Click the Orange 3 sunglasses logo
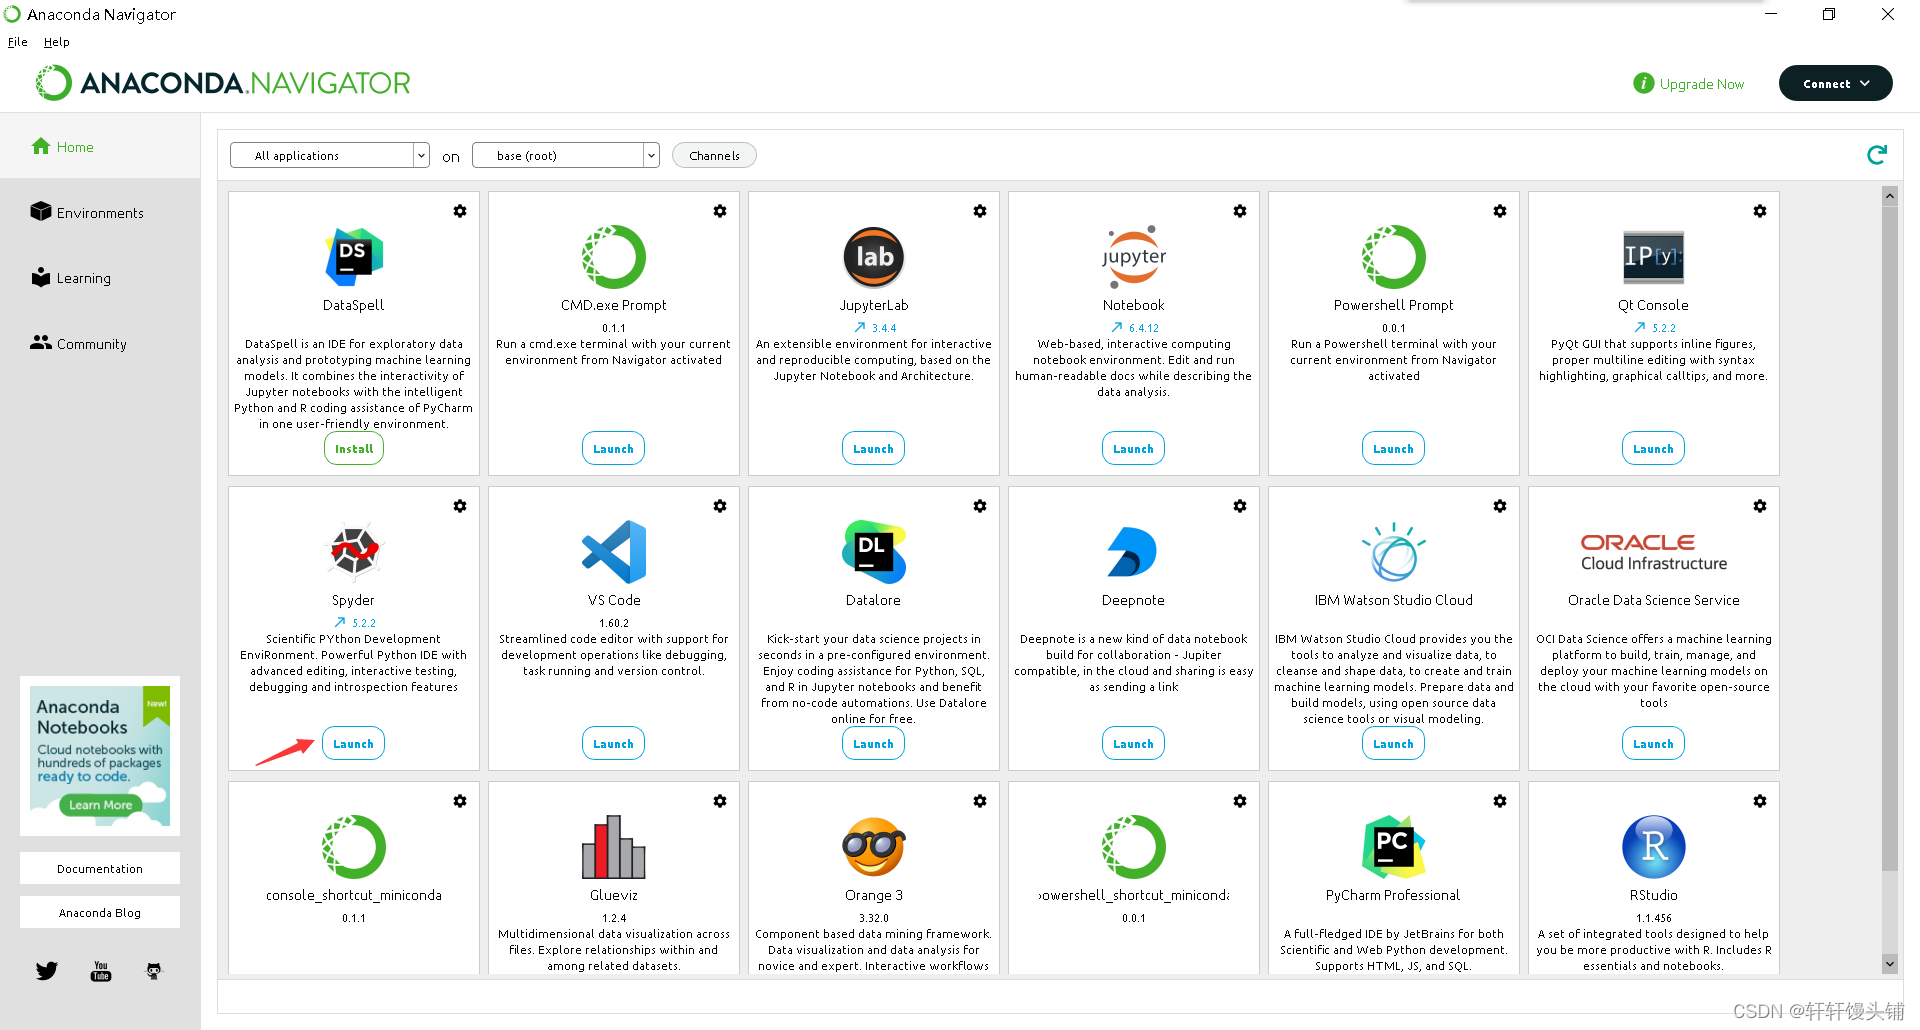1920x1030 pixels. click(x=874, y=847)
